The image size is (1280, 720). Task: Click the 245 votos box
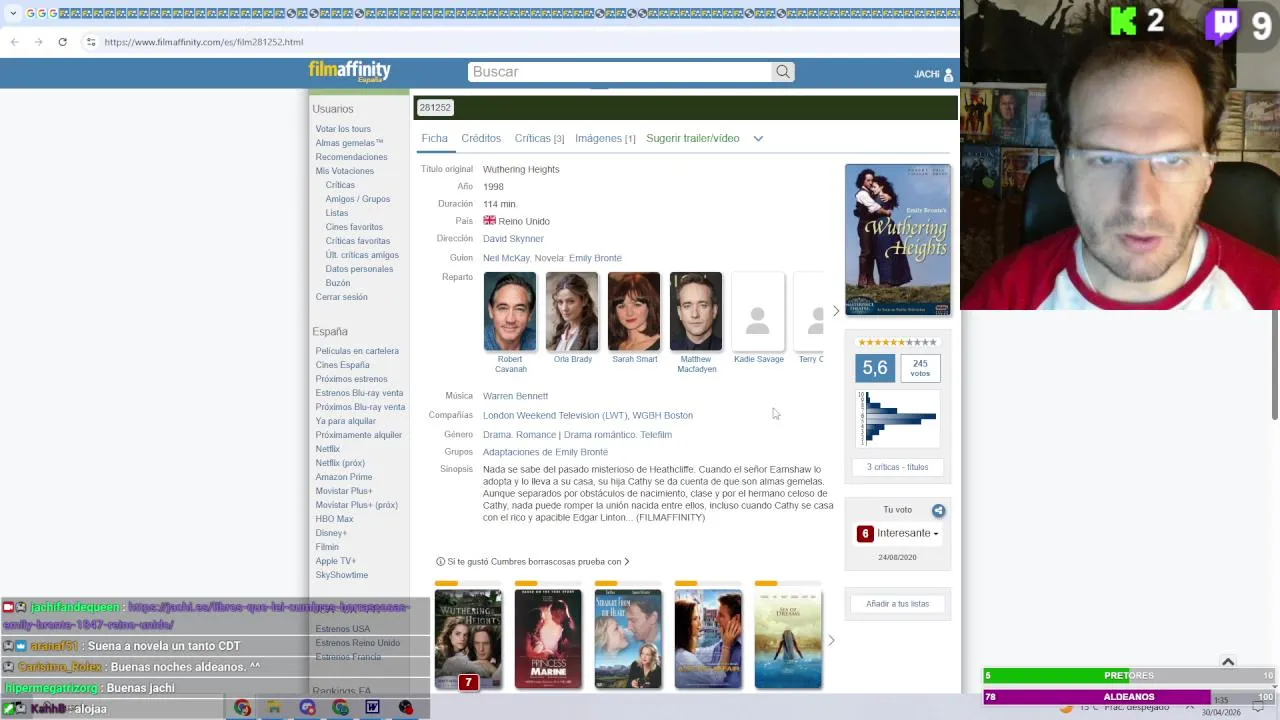tap(920, 368)
